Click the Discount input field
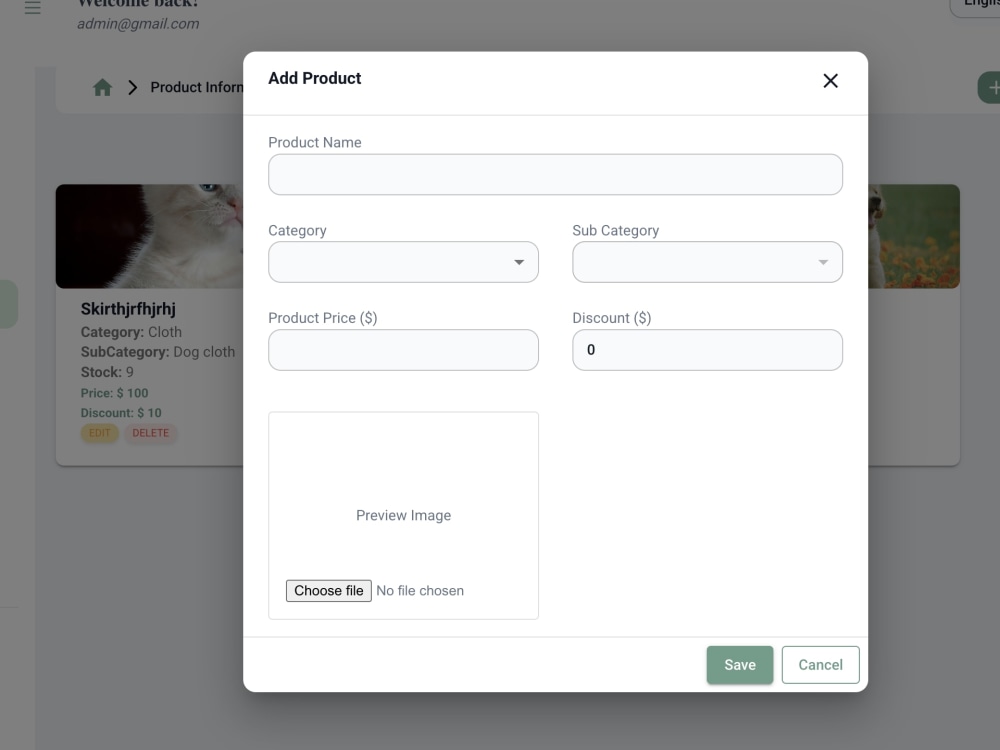Screen dimensions: 1000x750 [707, 349]
